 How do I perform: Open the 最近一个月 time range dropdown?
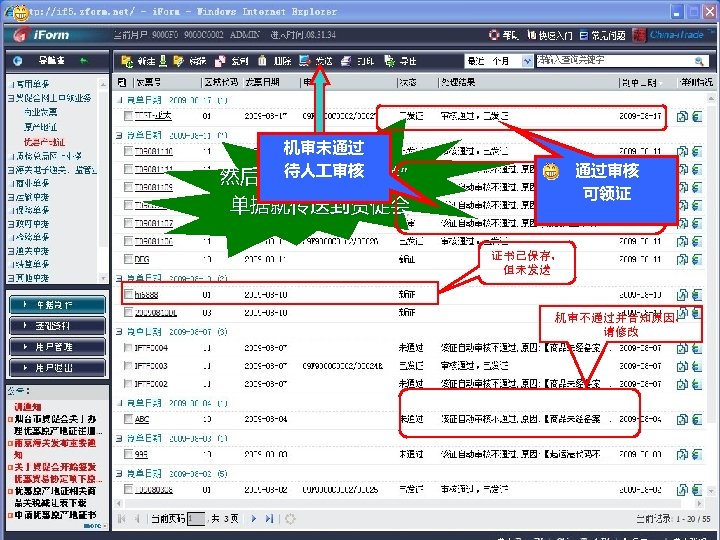coord(527,61)
